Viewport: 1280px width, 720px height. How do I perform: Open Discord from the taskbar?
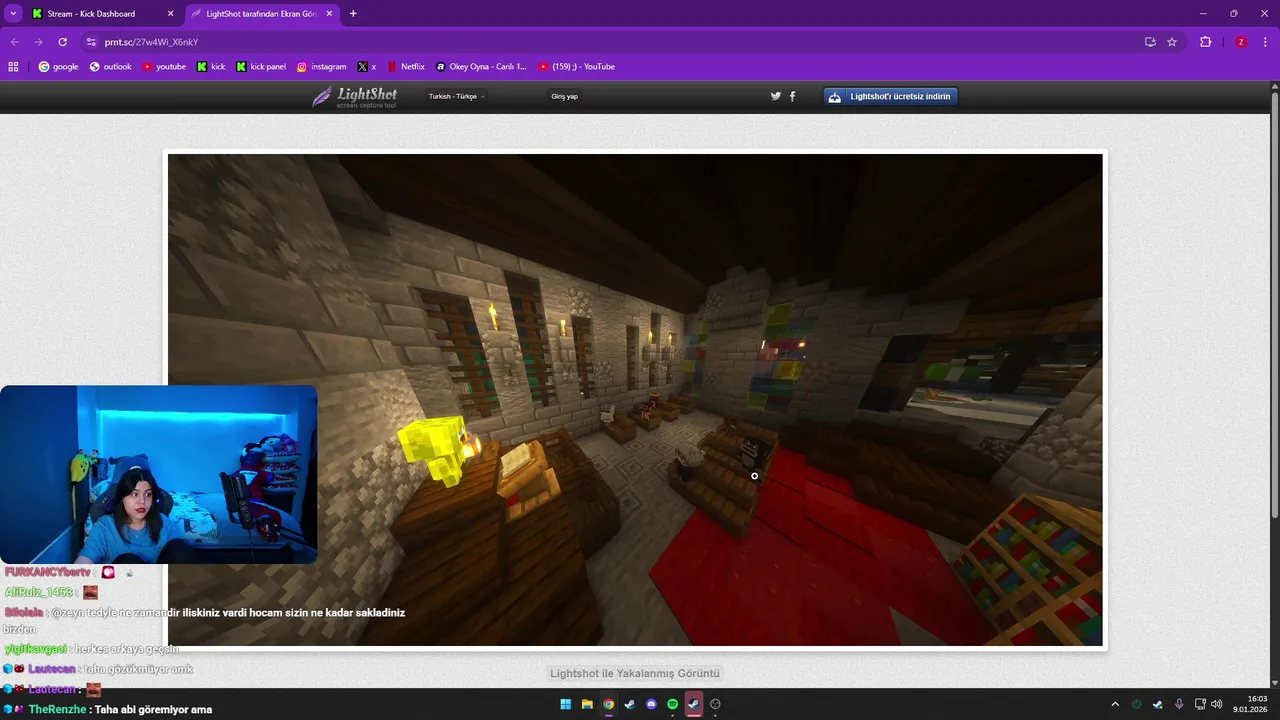(651, 704)
